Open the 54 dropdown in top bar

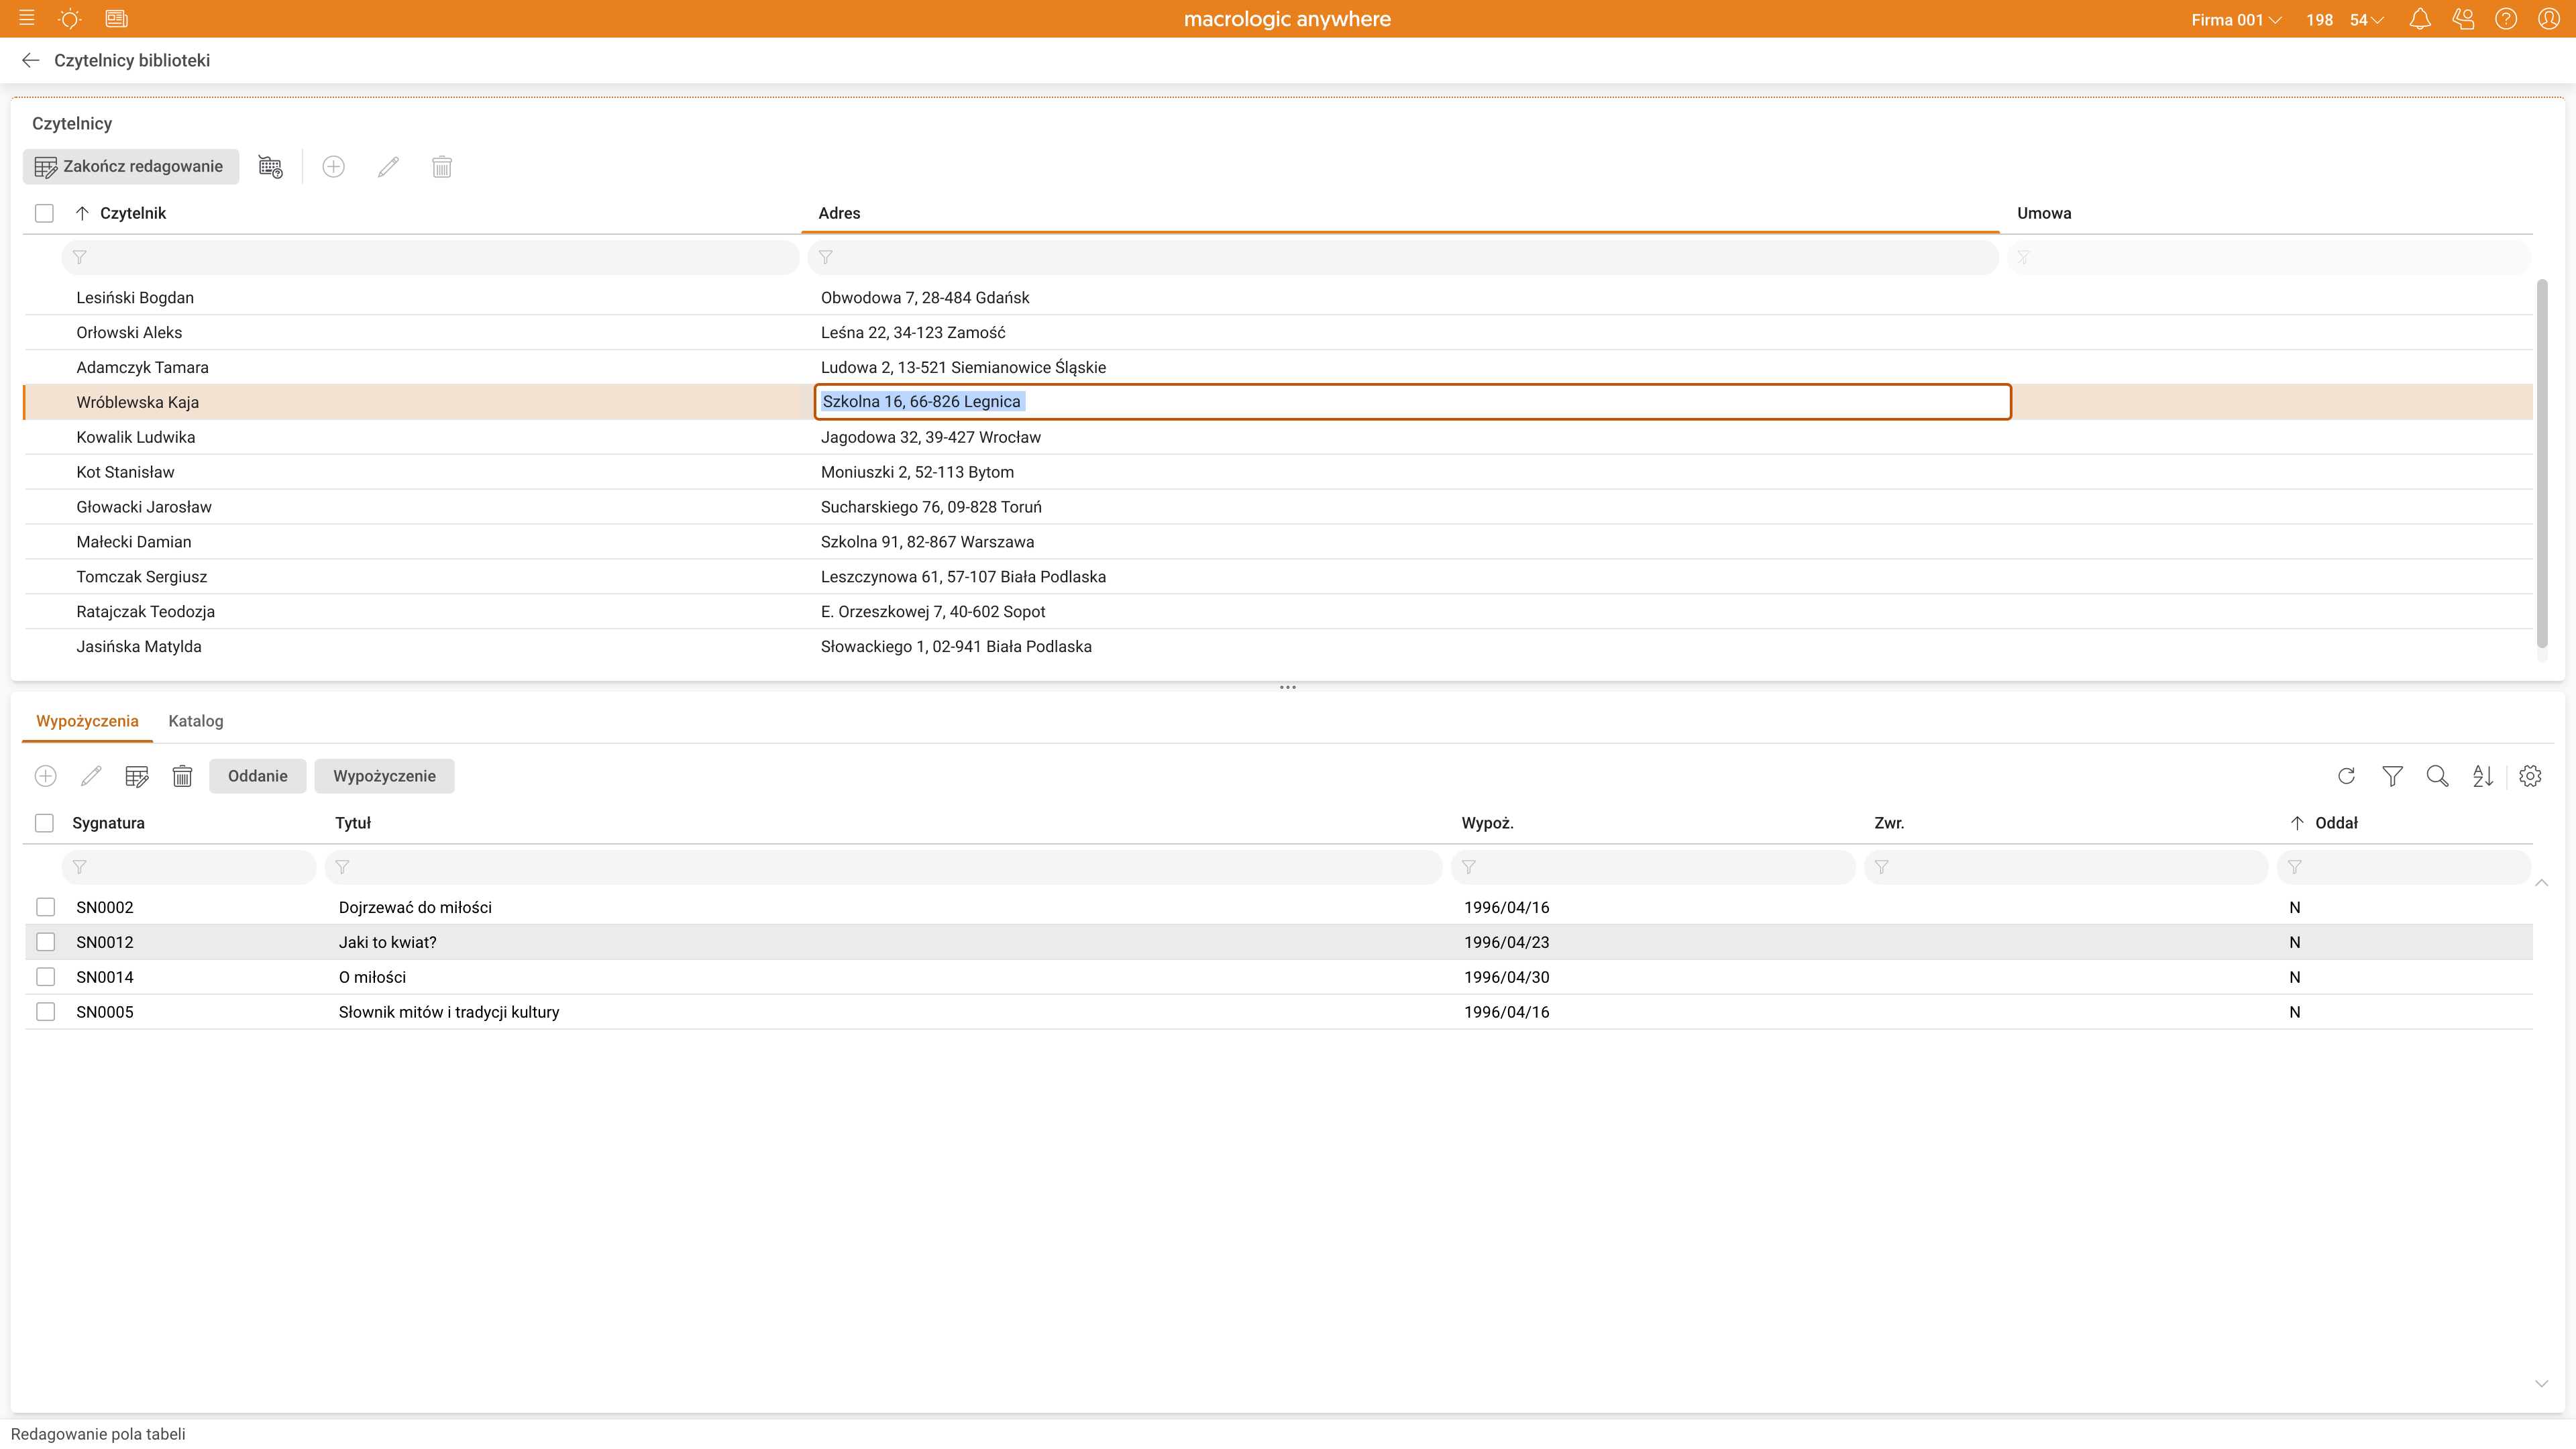pos(2366,20)
